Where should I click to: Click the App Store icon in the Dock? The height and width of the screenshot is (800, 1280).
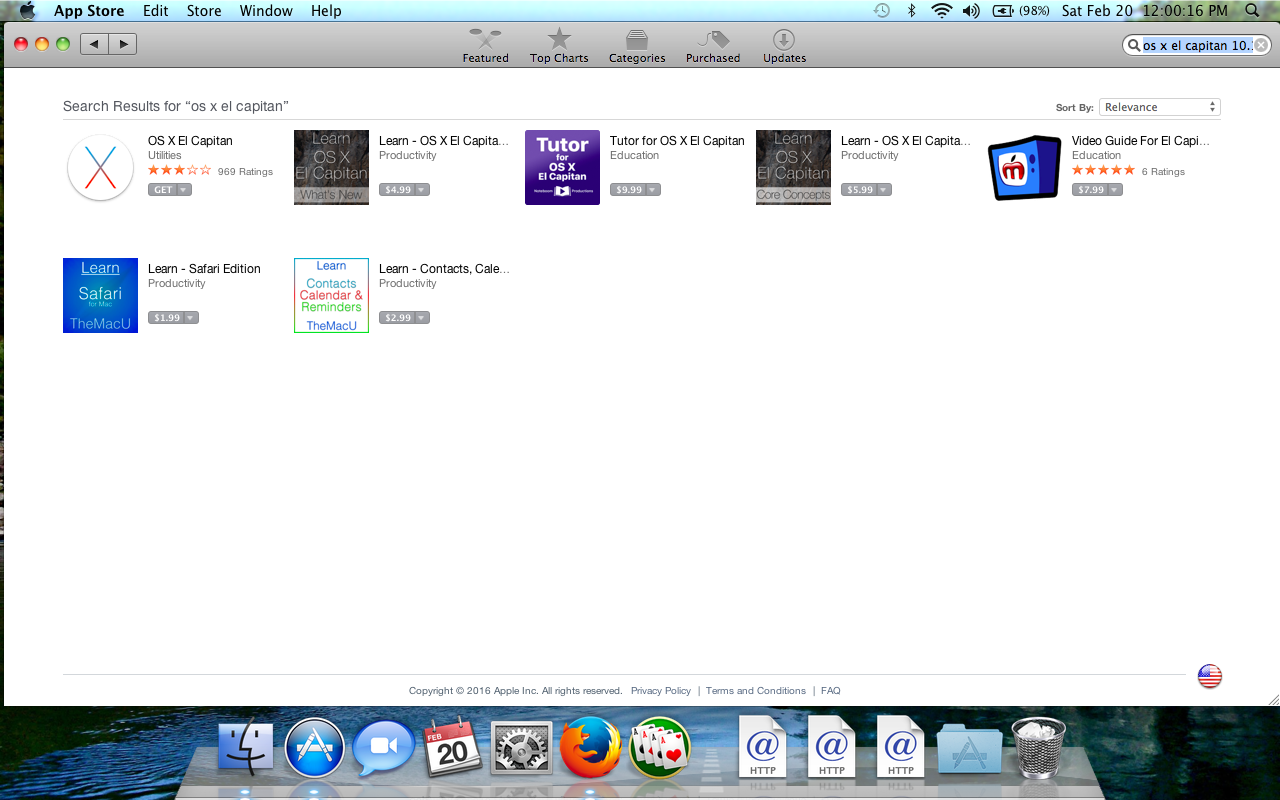click(315, 748)
